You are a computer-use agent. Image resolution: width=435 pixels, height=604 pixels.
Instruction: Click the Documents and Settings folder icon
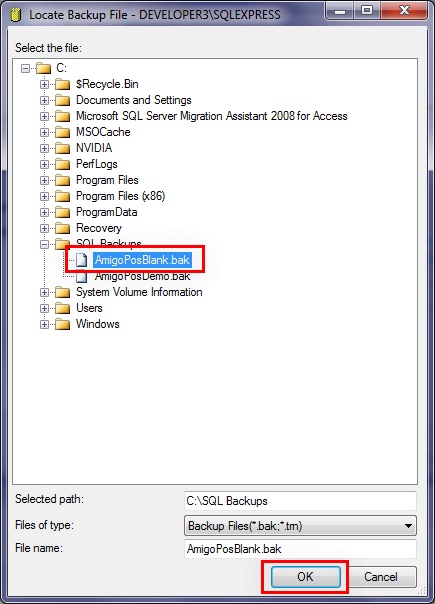(x=62, y=101)
